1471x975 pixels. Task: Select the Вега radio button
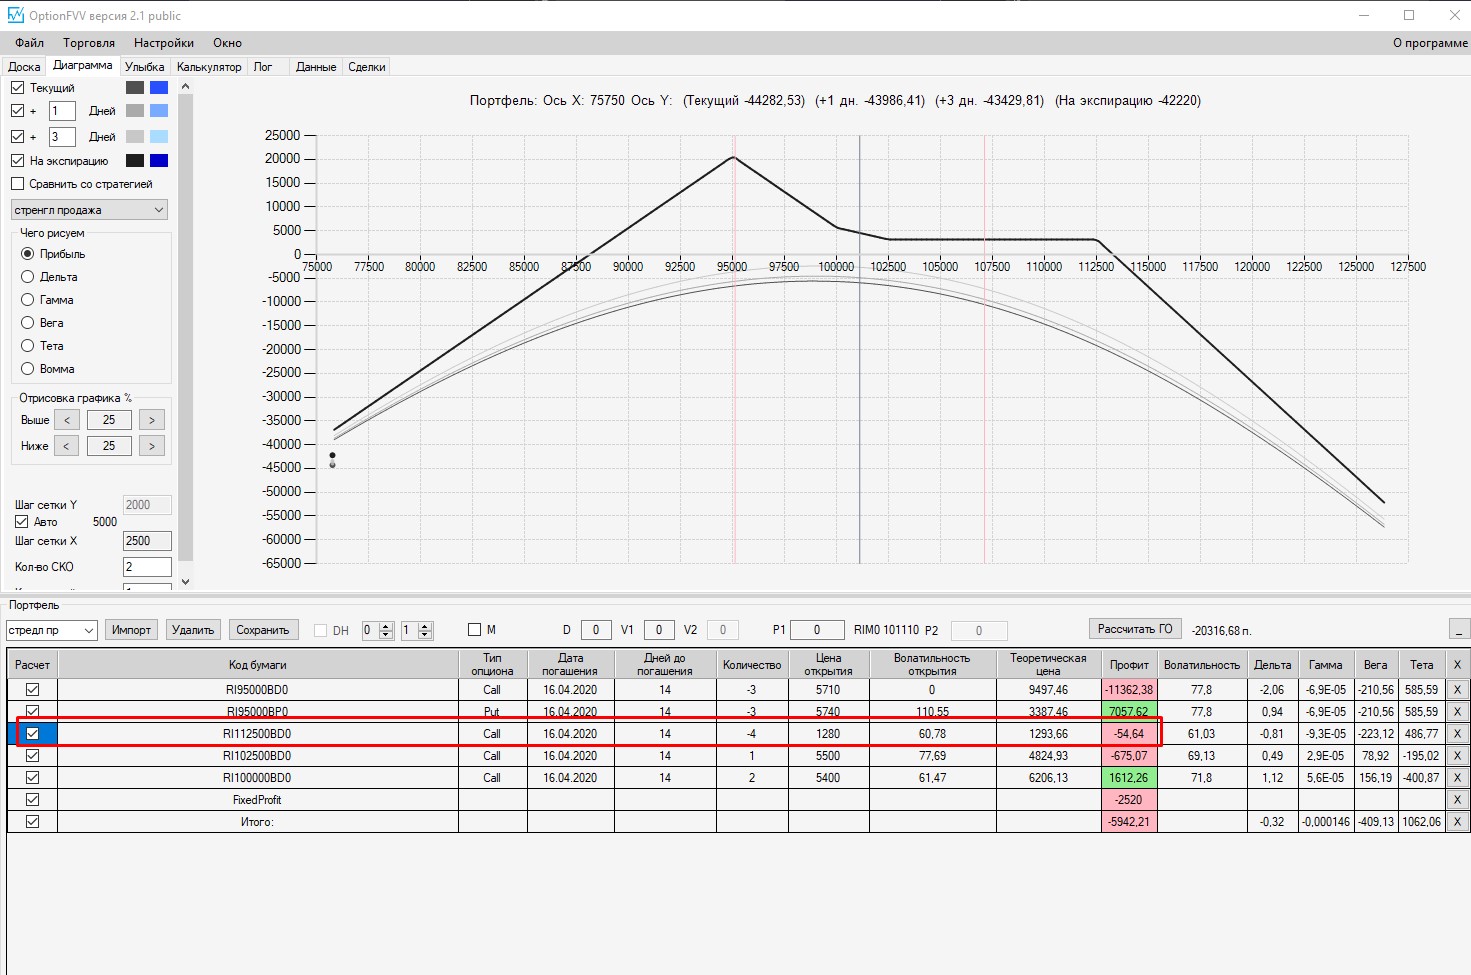click(28, 323)
